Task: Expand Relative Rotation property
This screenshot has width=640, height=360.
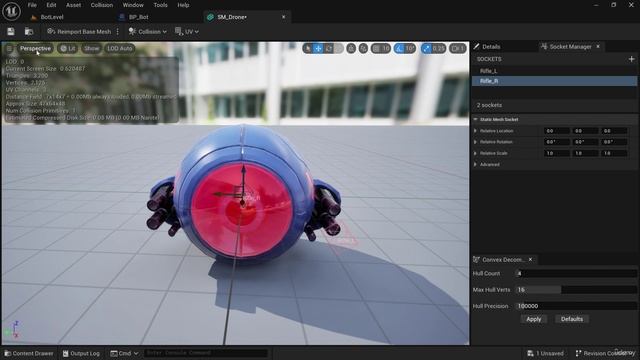Action: pyautogui.click(x=476, y=142)
